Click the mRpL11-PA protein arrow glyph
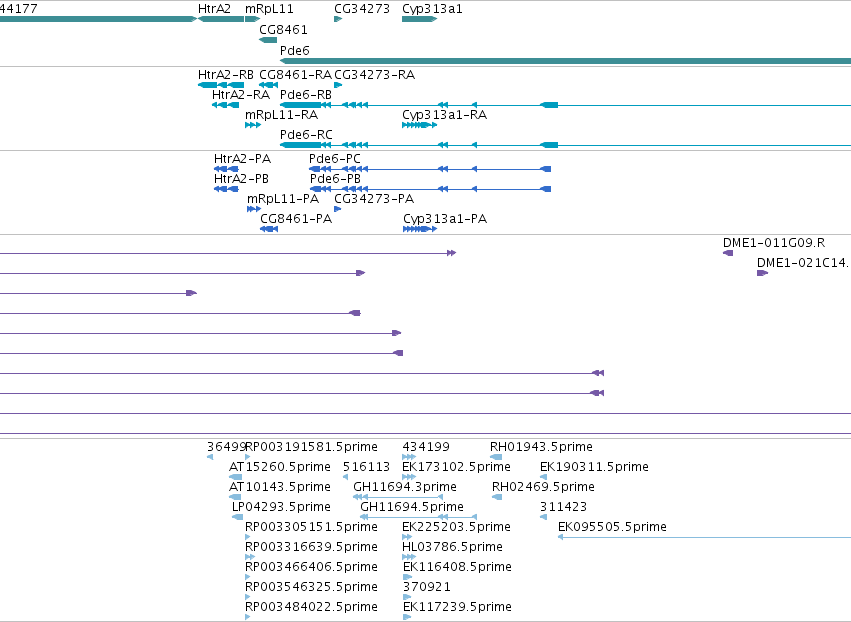 pyautogui.click(x=254, y=209)
